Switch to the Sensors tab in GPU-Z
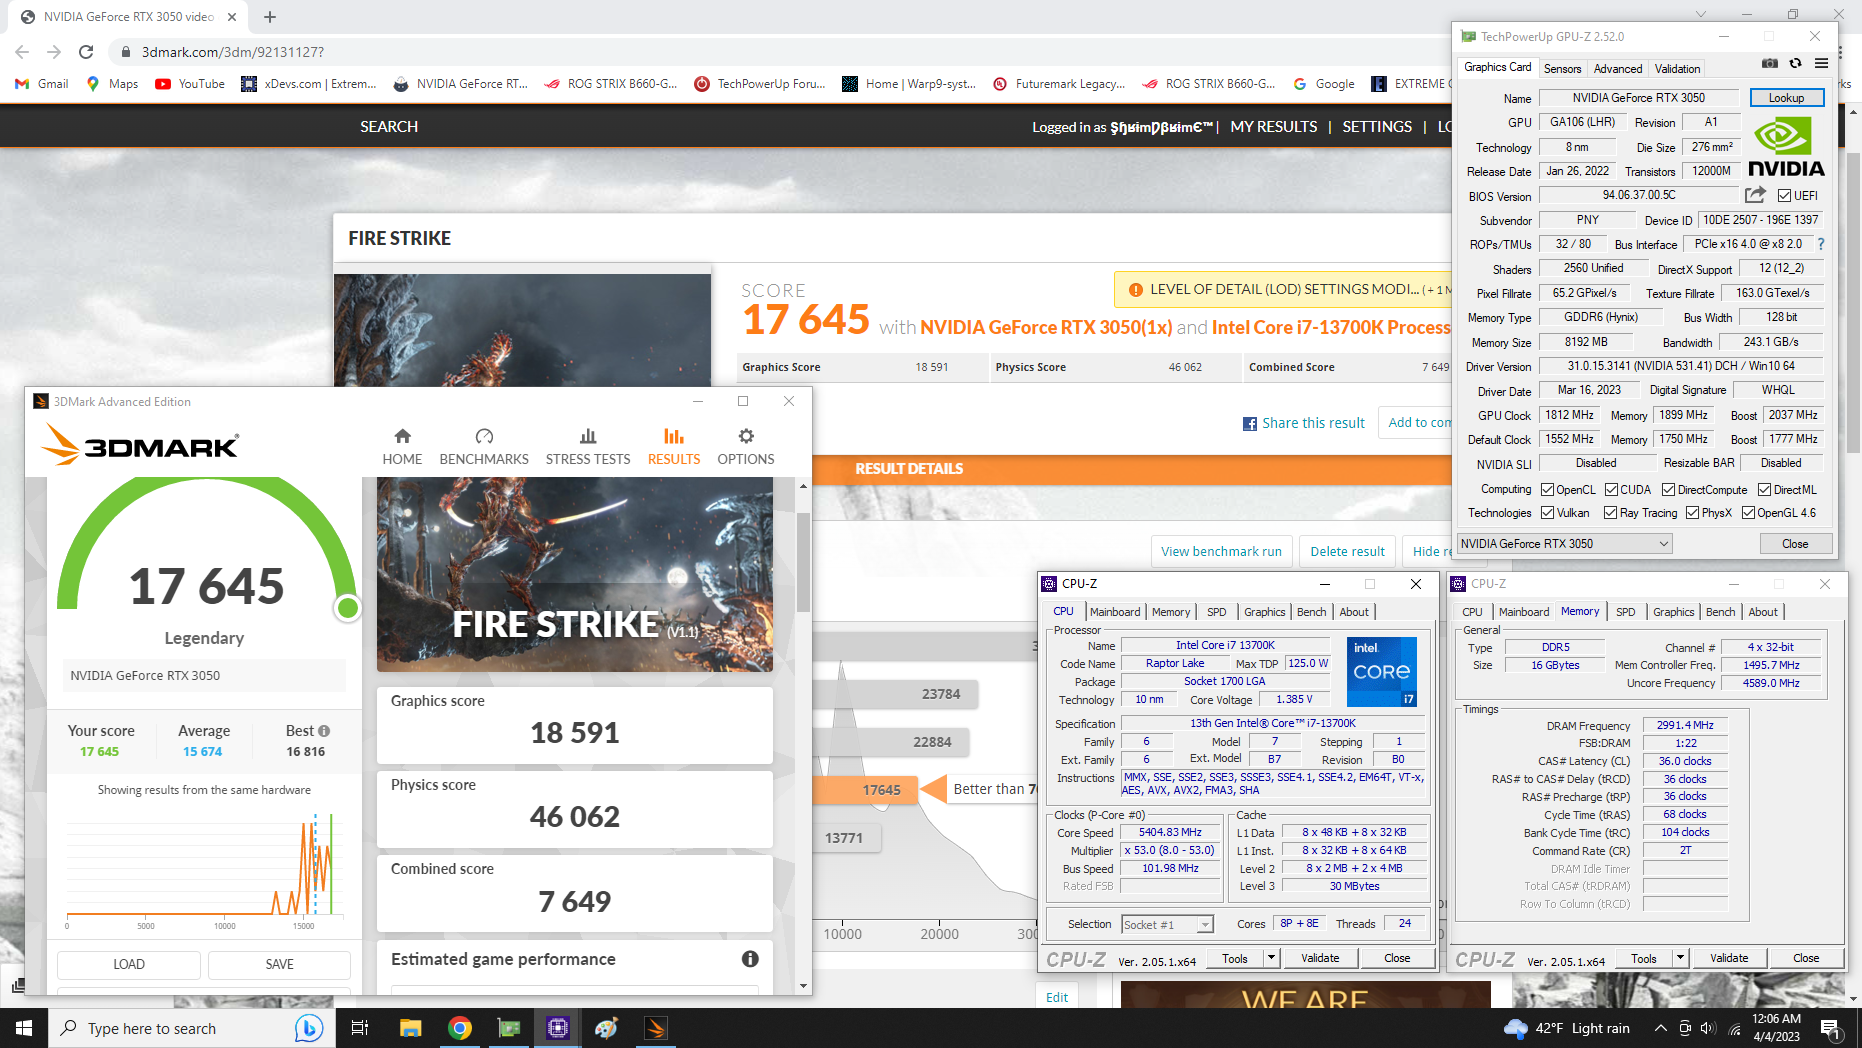 [x=1562, y=69]
